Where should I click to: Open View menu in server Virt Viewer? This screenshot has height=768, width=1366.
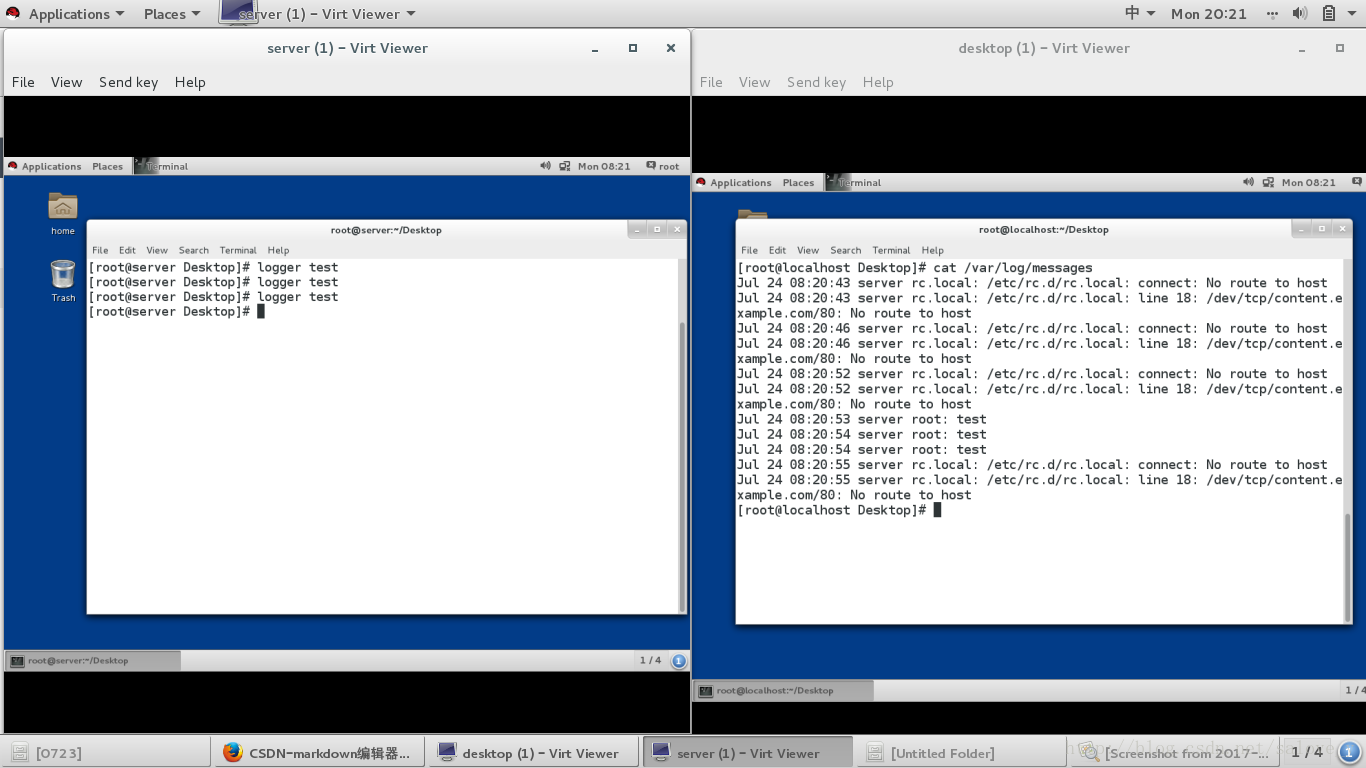pos(66,82)
